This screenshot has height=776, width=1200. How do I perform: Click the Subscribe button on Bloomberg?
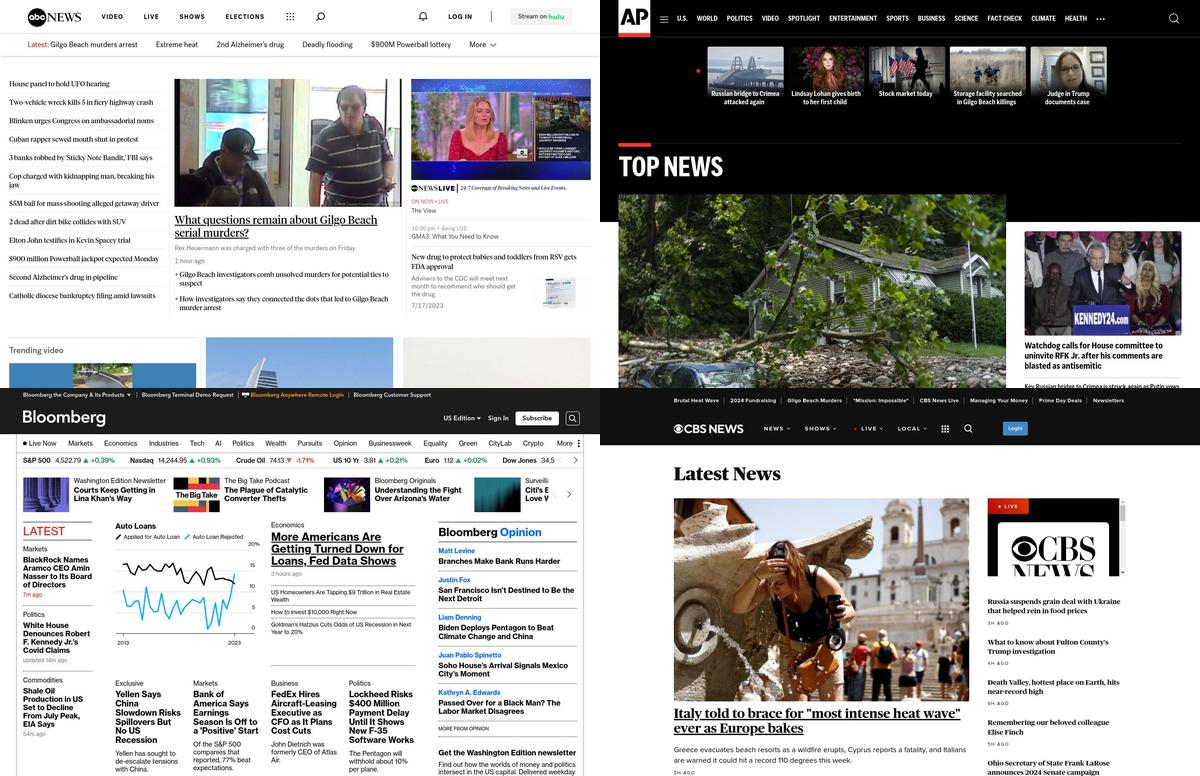point(537,419)
